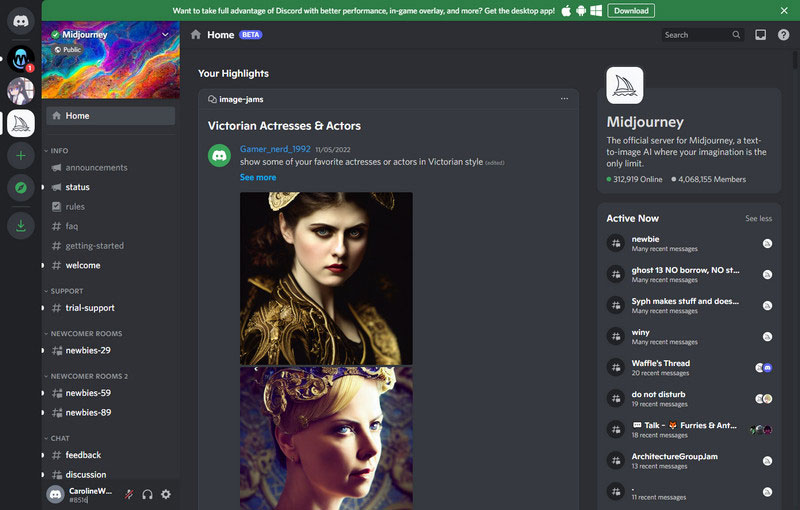
Task: Close the desktop app banner
Action: 784,11
